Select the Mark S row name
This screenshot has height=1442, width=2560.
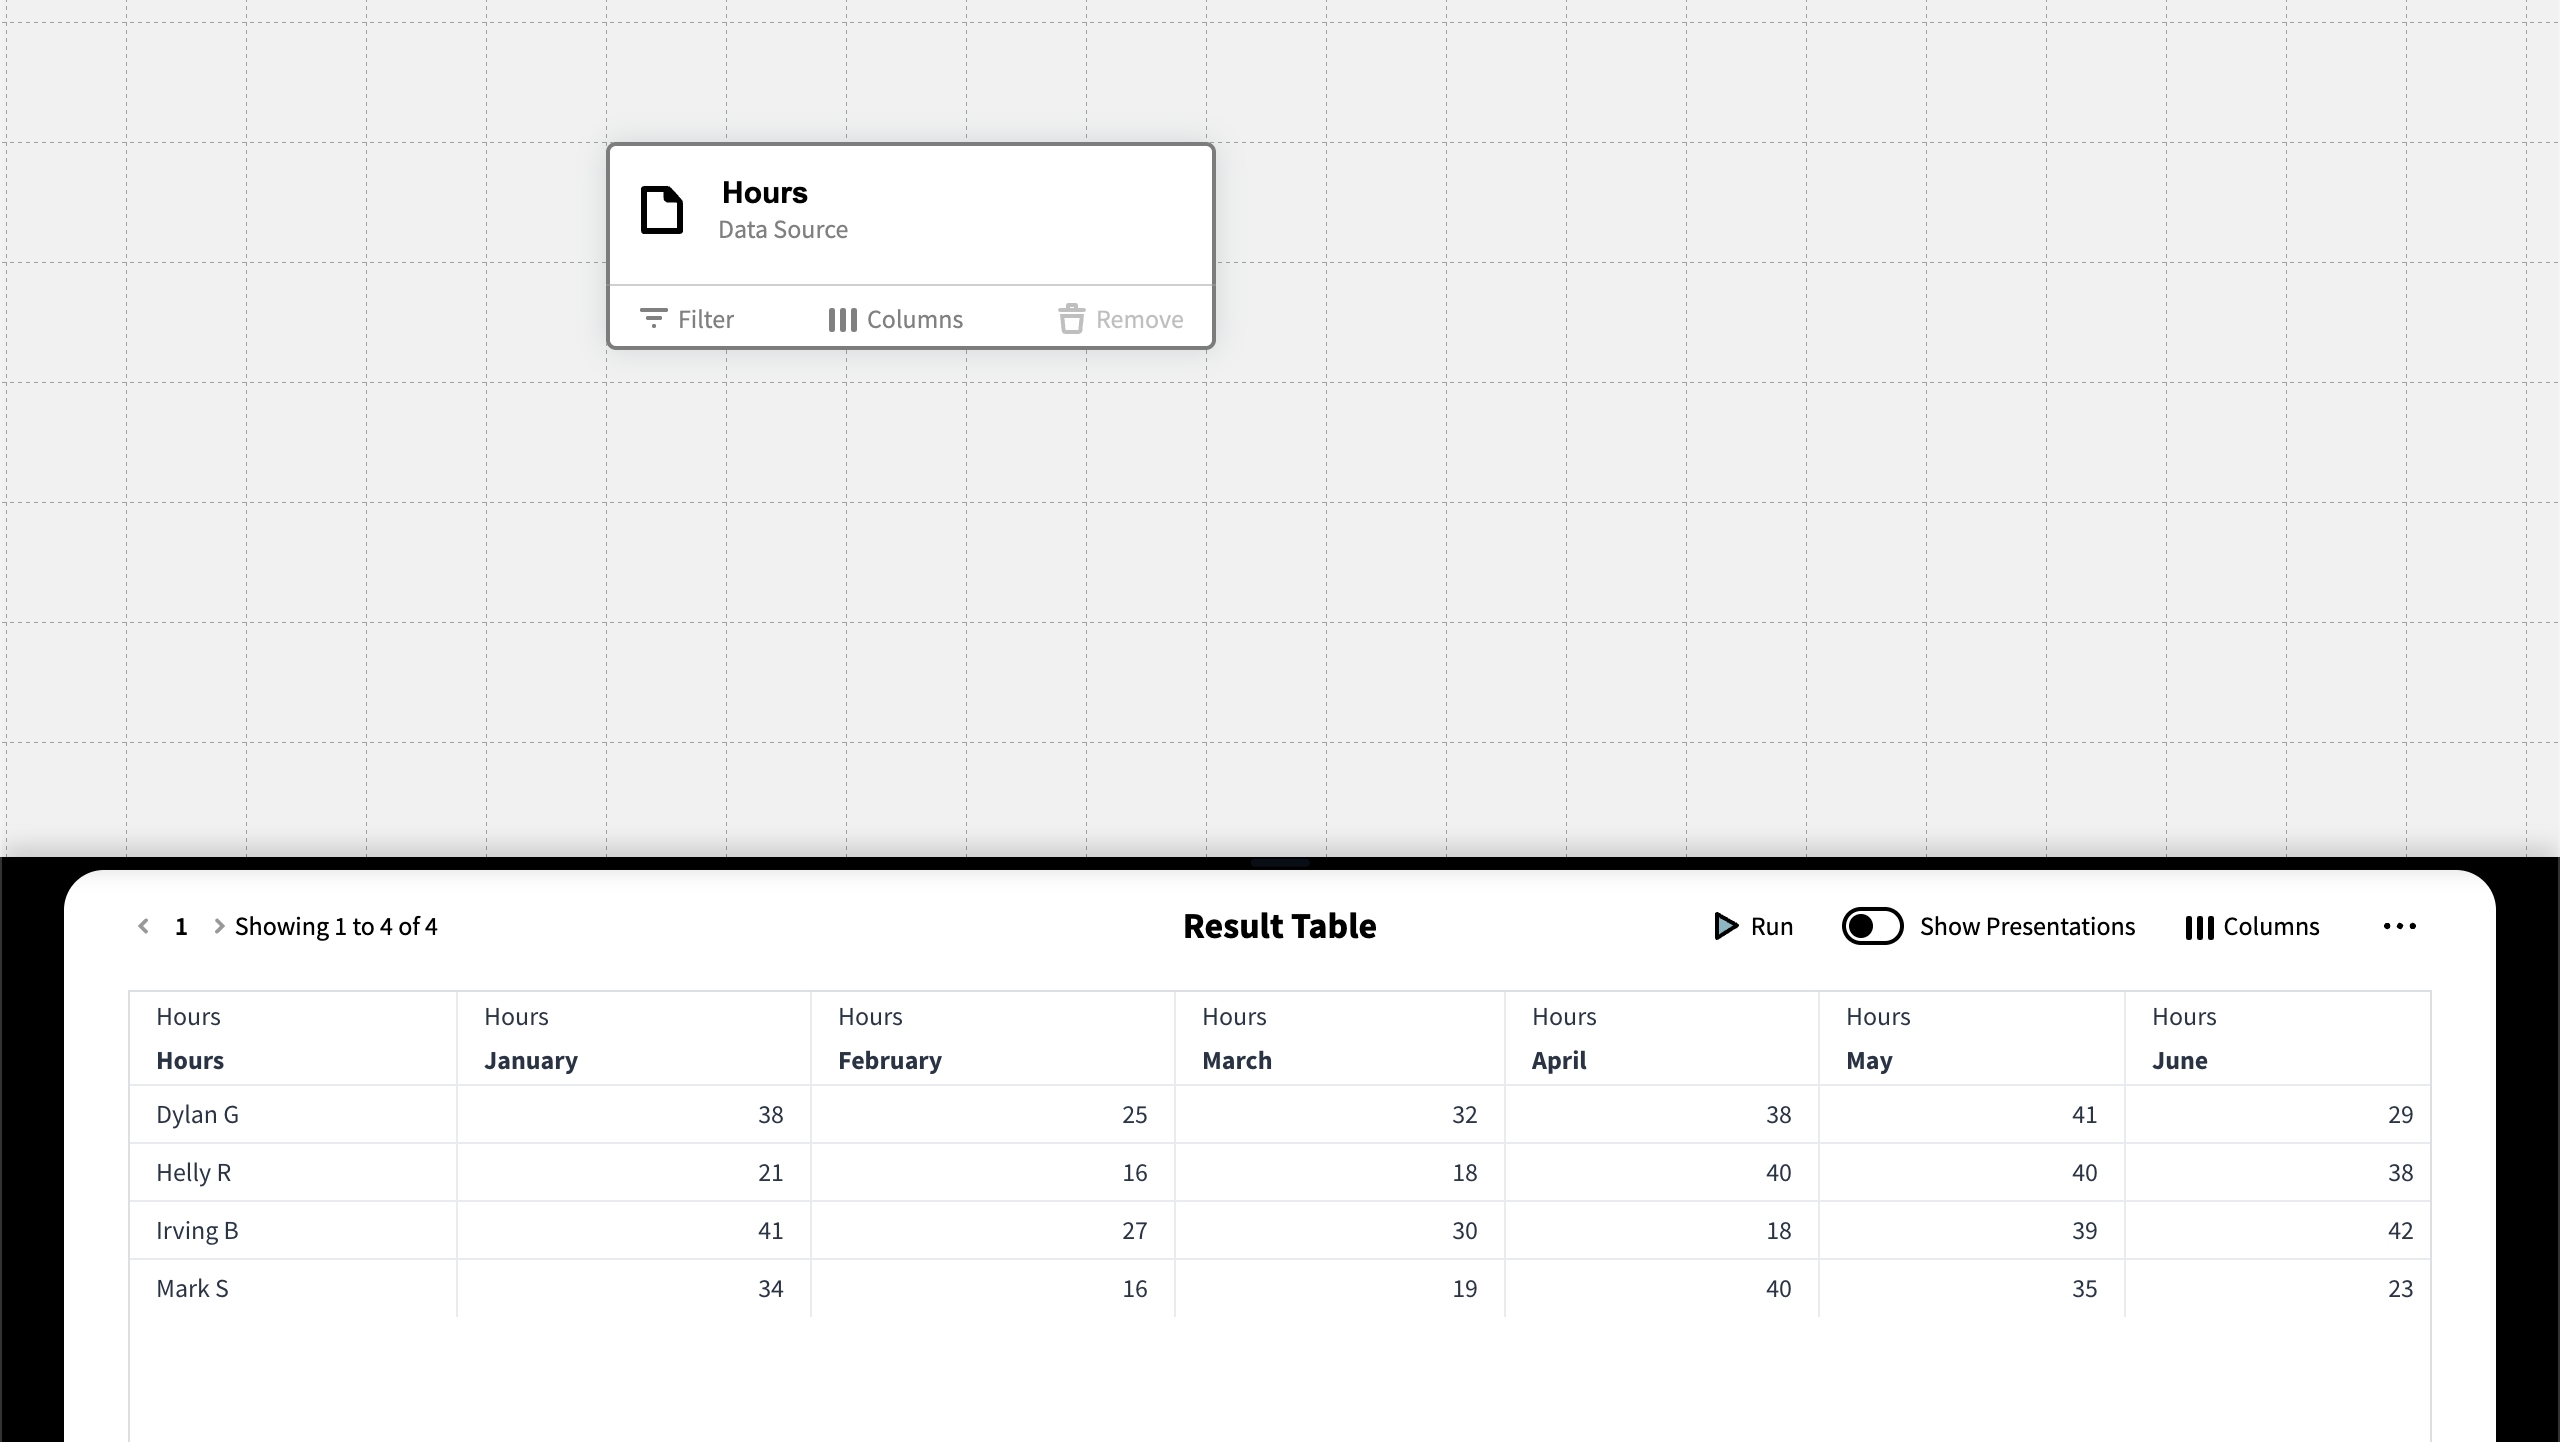pyautogui.click(x=192, y=1288)
